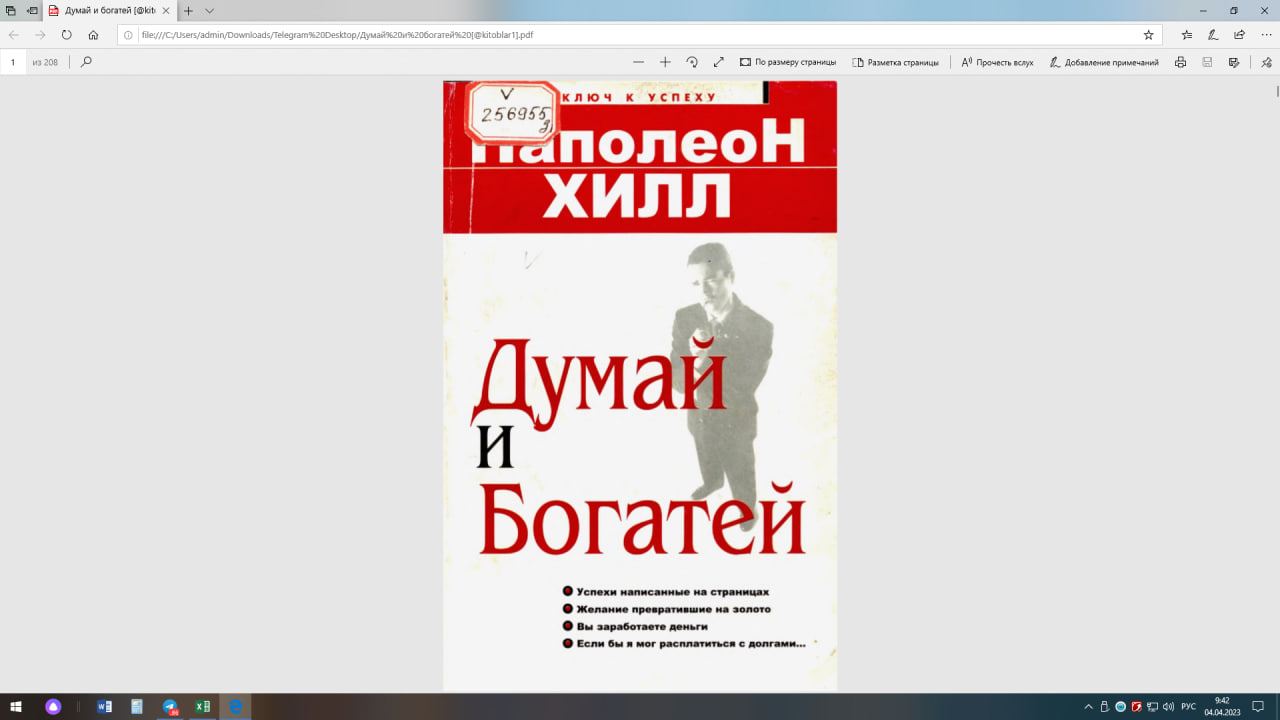Toggle Разметка страницы page layout mode
Image resolution: width=1280 pixels, height=720 pixels.
(897, 61)
